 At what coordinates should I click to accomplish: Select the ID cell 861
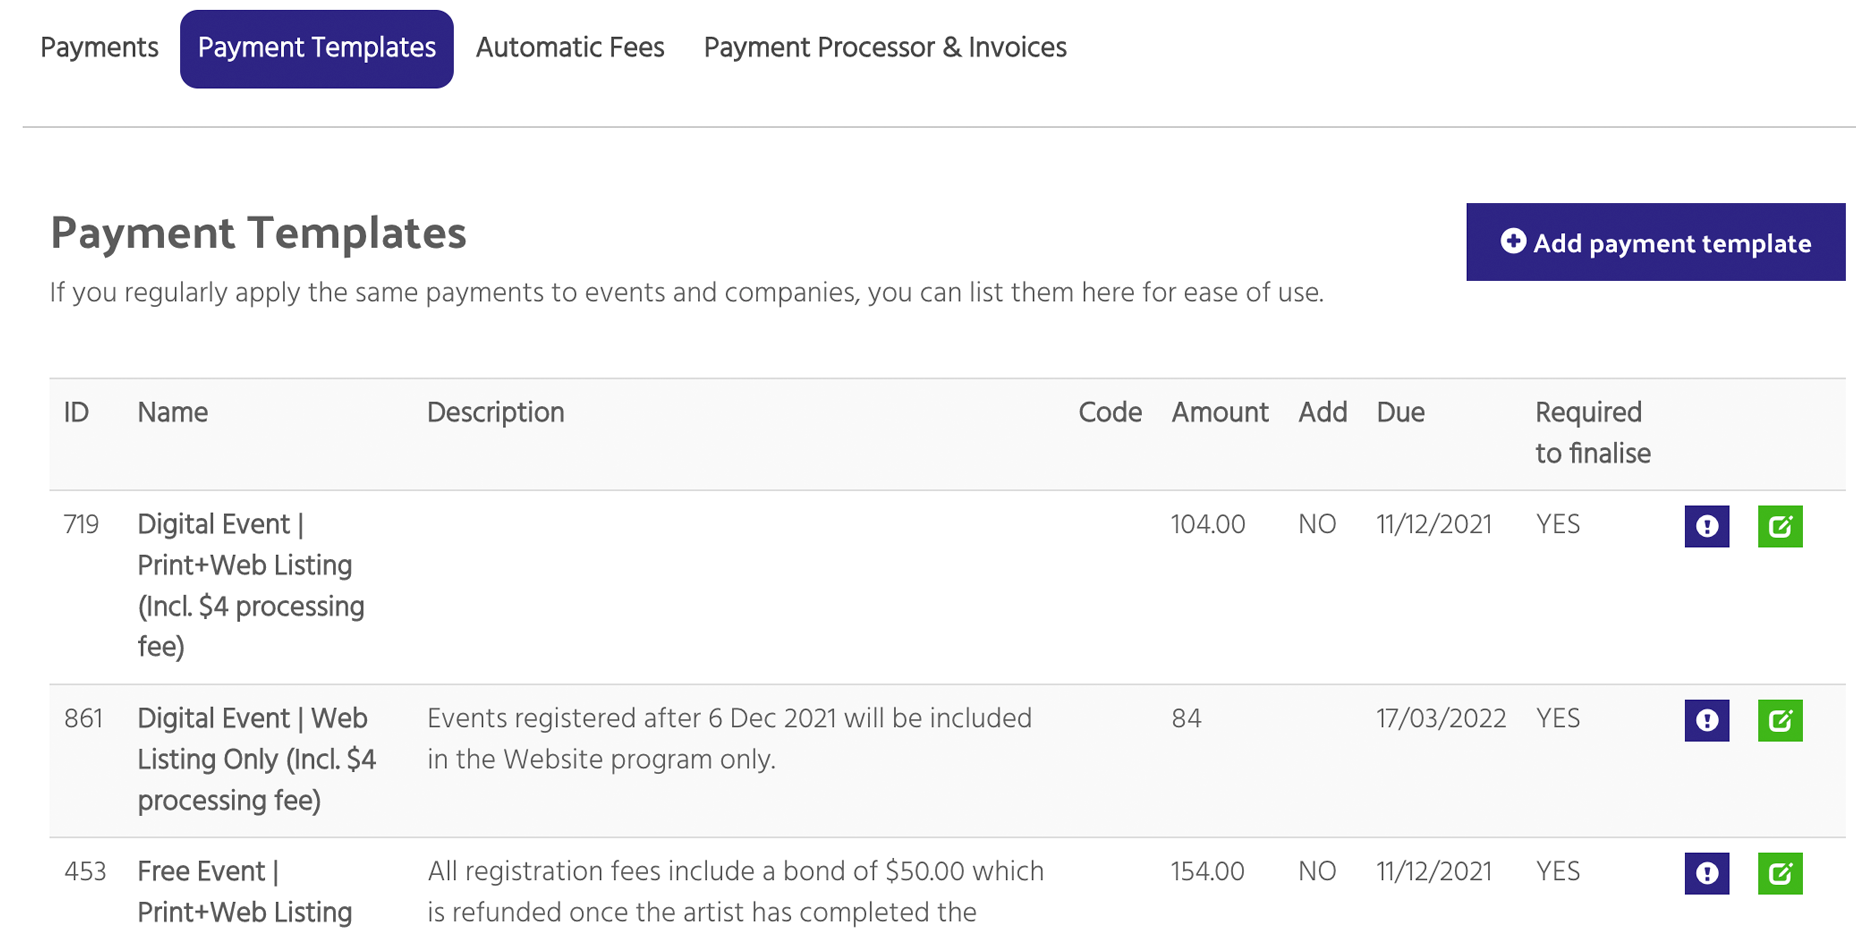83,719
